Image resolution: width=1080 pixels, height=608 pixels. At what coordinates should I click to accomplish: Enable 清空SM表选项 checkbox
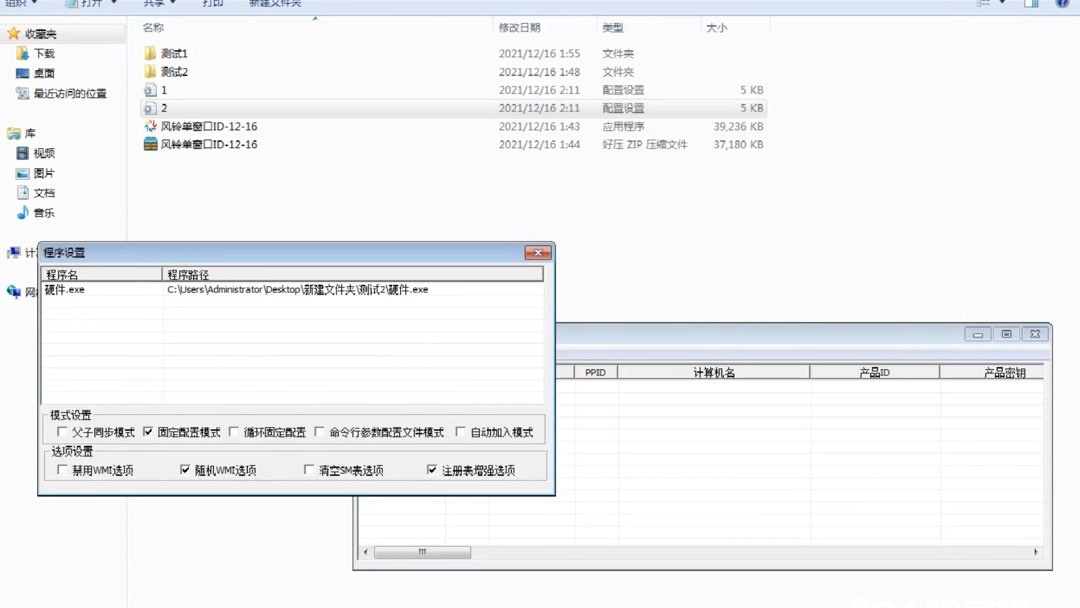[310, 469]
